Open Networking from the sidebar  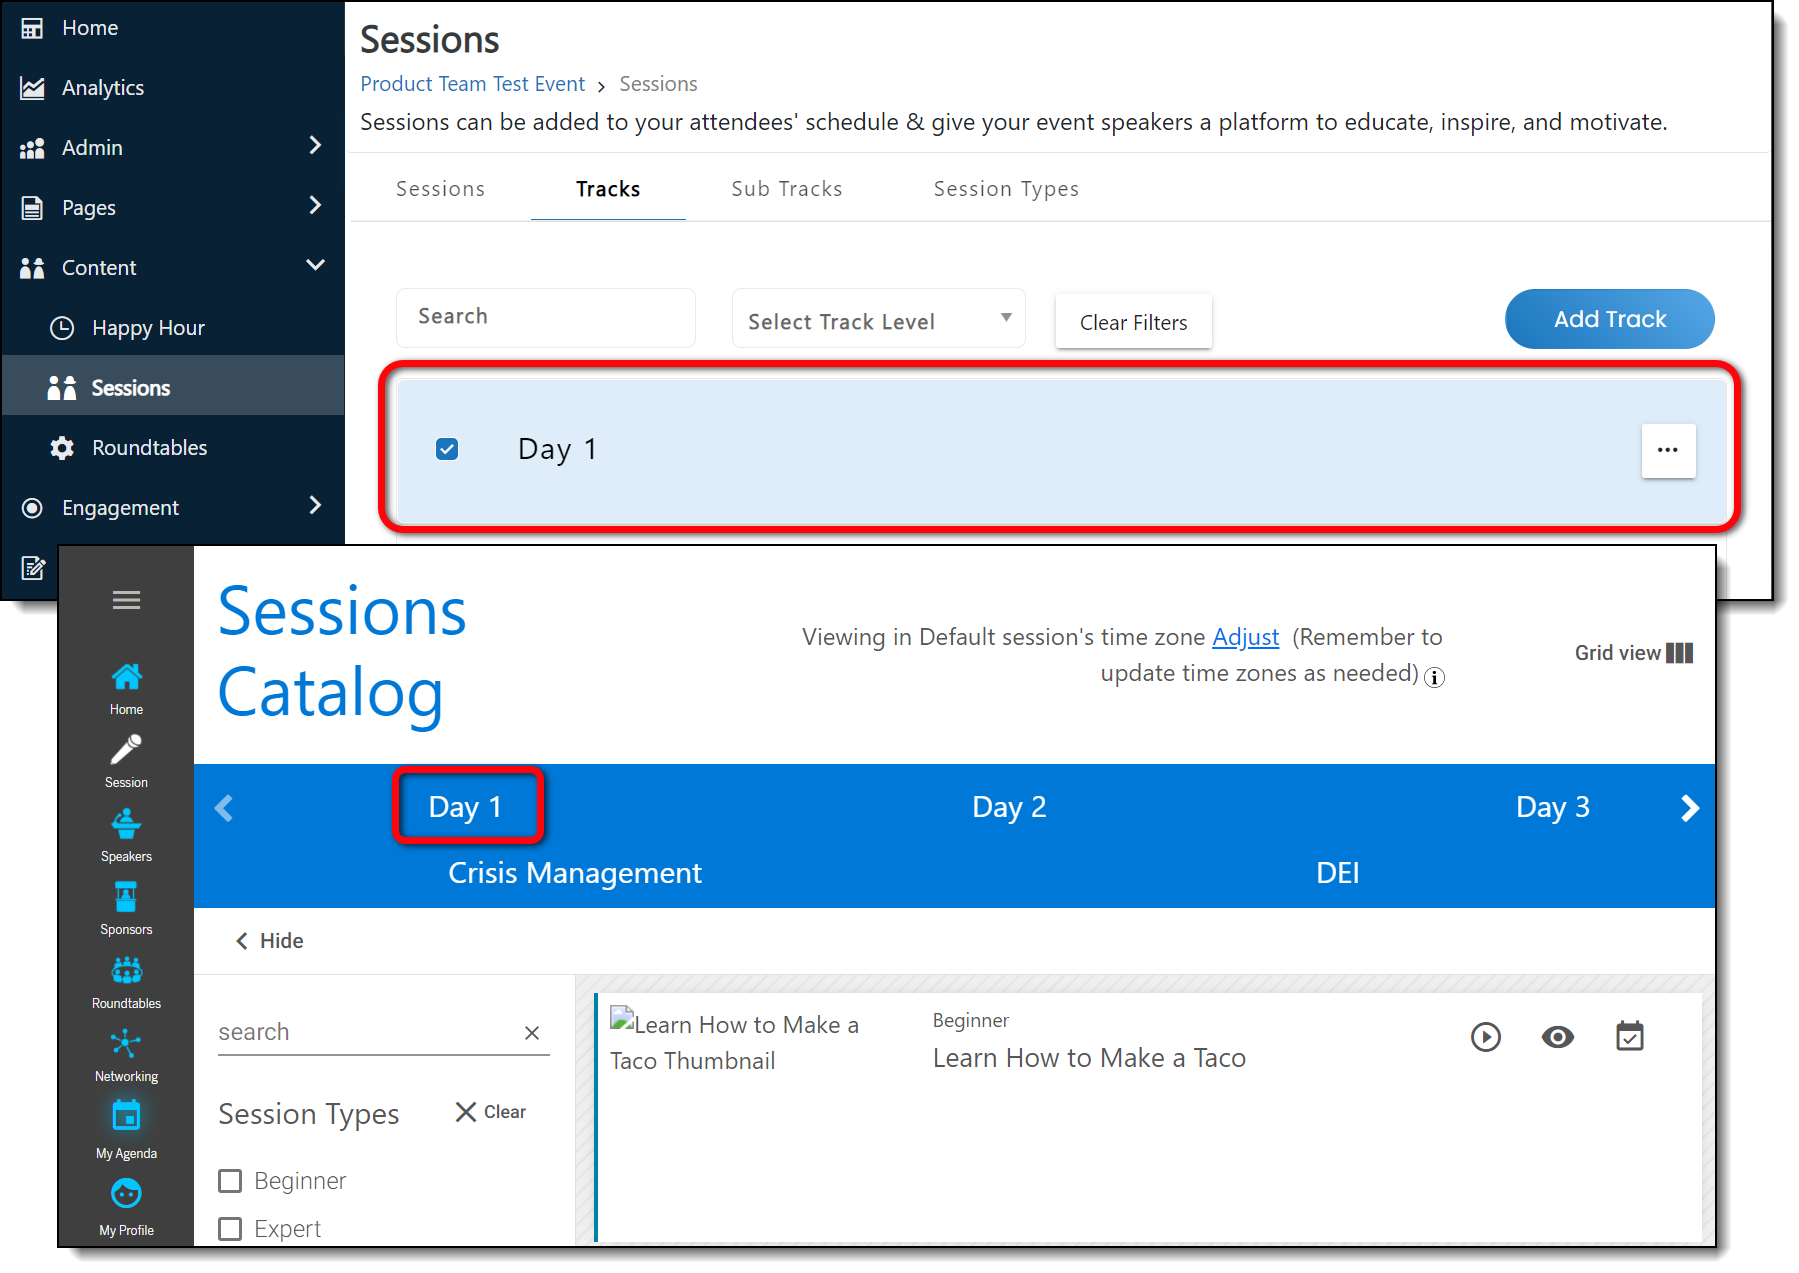click(x=126, y=1045)
